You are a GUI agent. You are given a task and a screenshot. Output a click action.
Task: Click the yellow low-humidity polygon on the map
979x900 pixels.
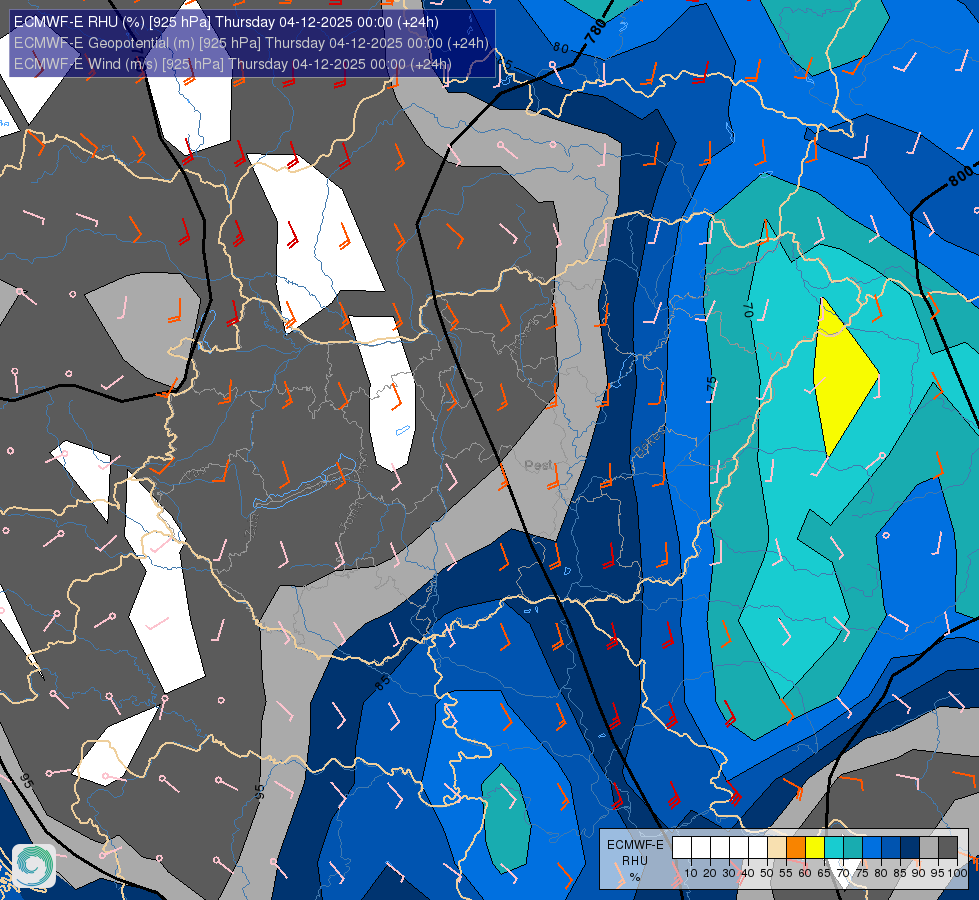click(843, 377)
